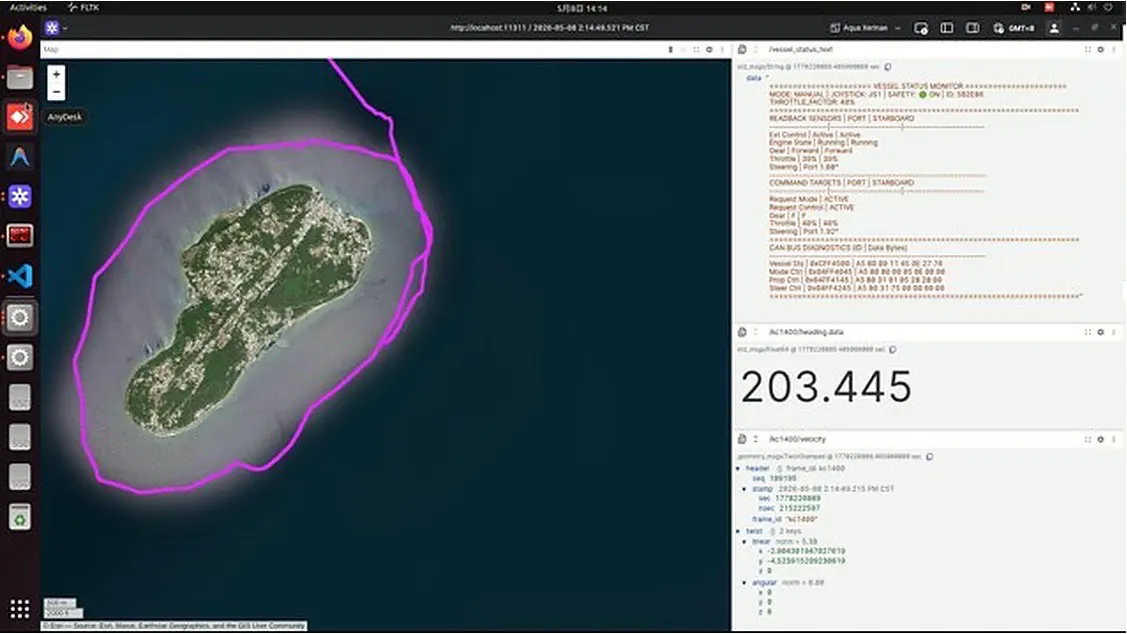Open settings gear of heading data panel

[1100, 332]
